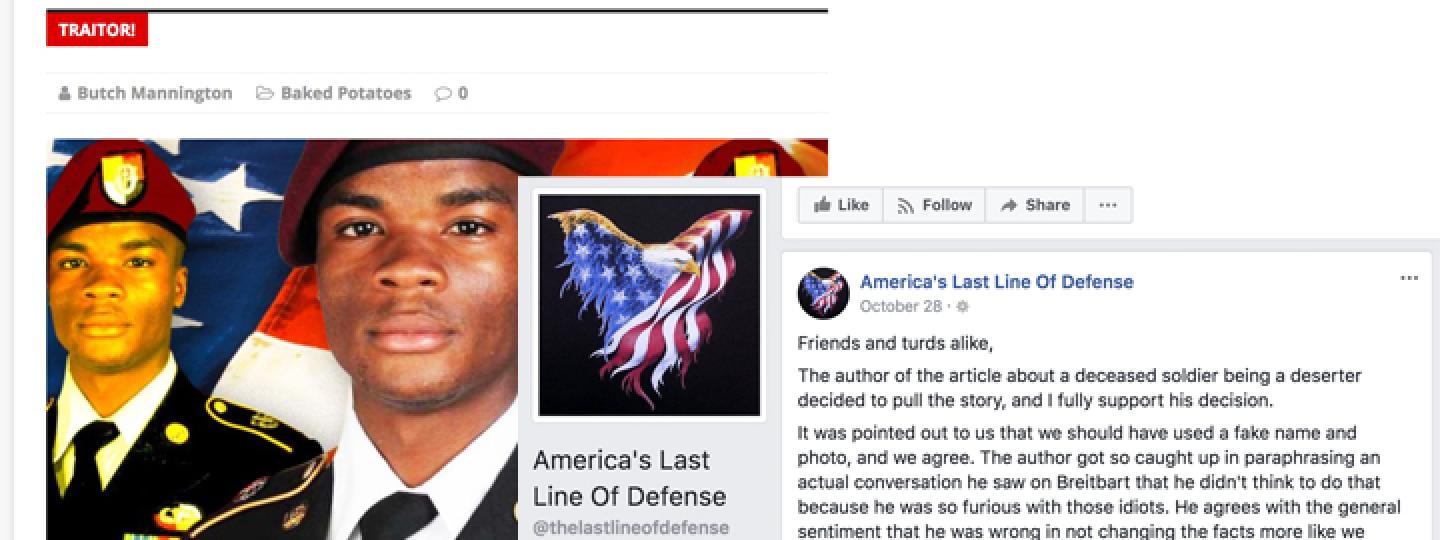
Task: Open America's Last Line Of Defense post author link
Action: 996,282
